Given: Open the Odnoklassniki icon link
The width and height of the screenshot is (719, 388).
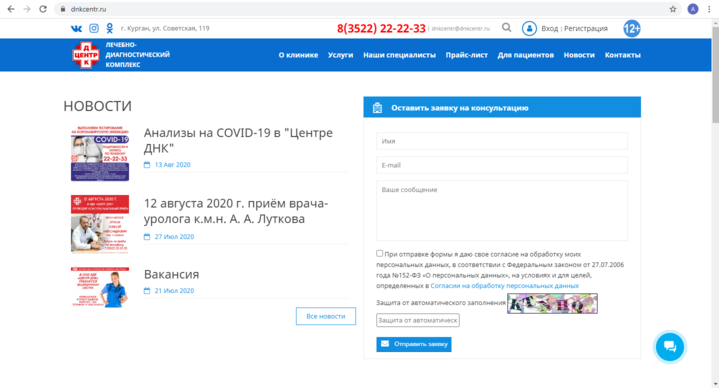Looking at the screenshot, I should coord(110,28).
